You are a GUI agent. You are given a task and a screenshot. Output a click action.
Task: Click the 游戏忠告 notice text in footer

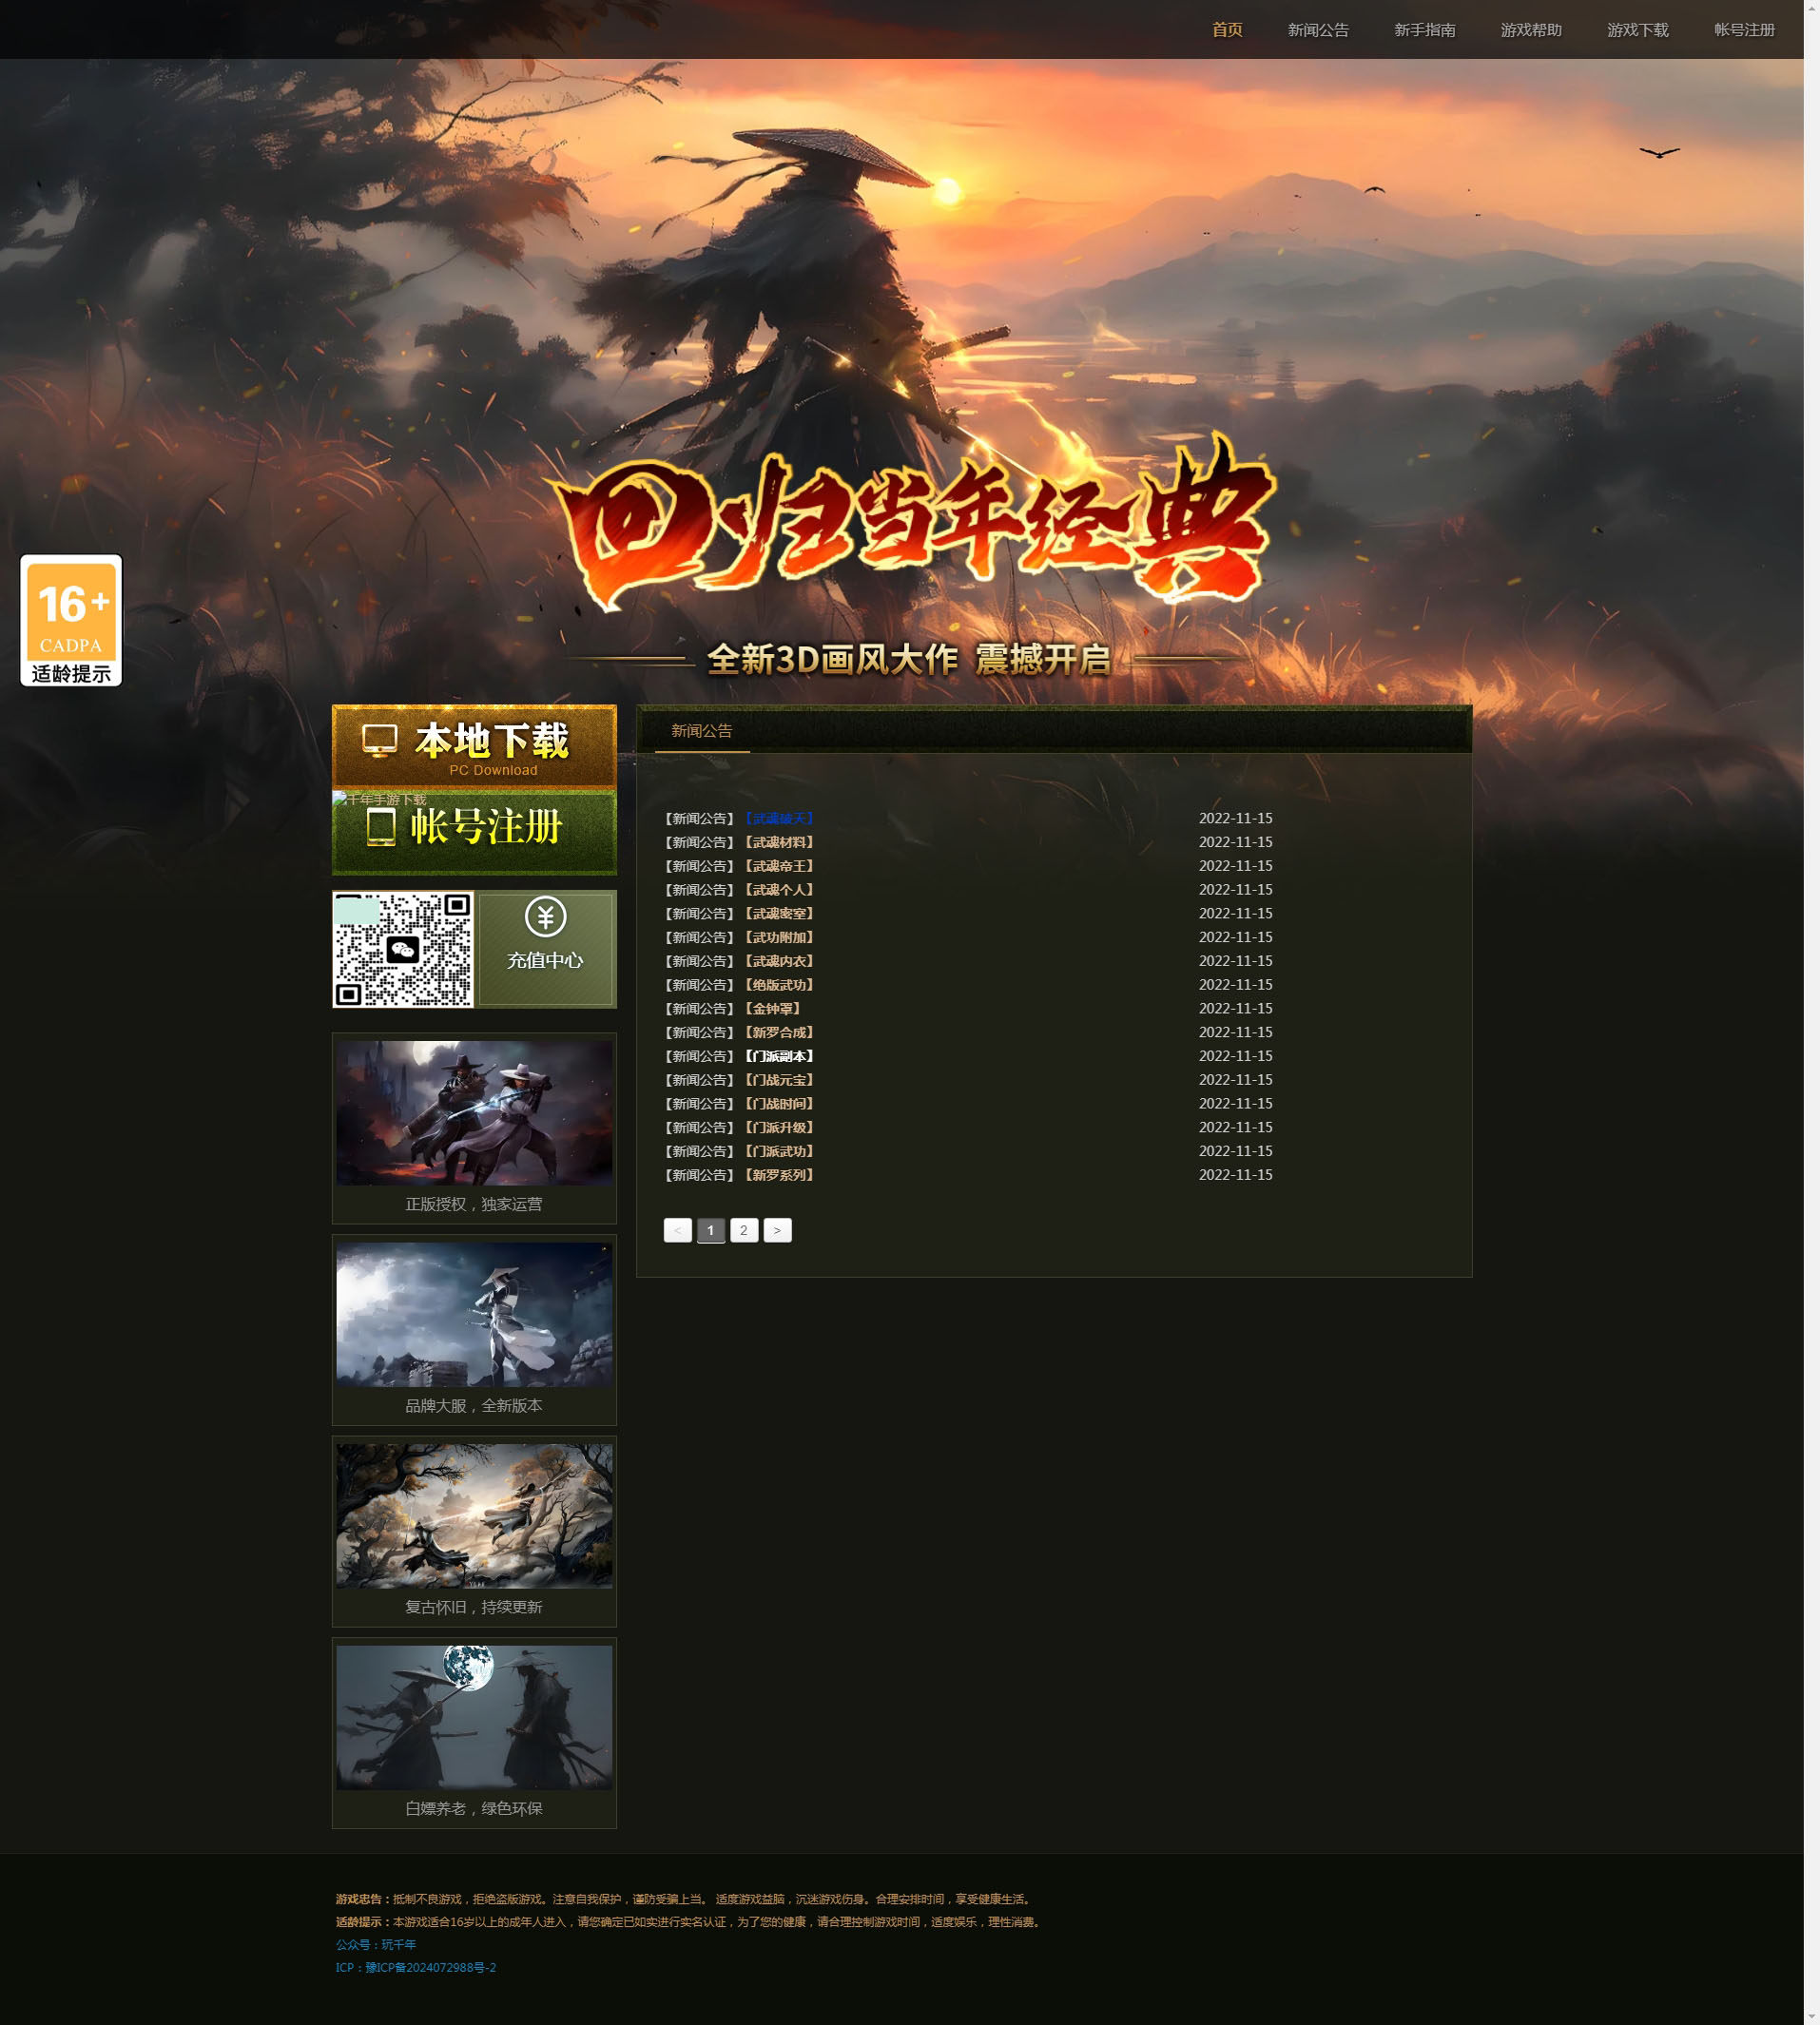pos(685,1899)
